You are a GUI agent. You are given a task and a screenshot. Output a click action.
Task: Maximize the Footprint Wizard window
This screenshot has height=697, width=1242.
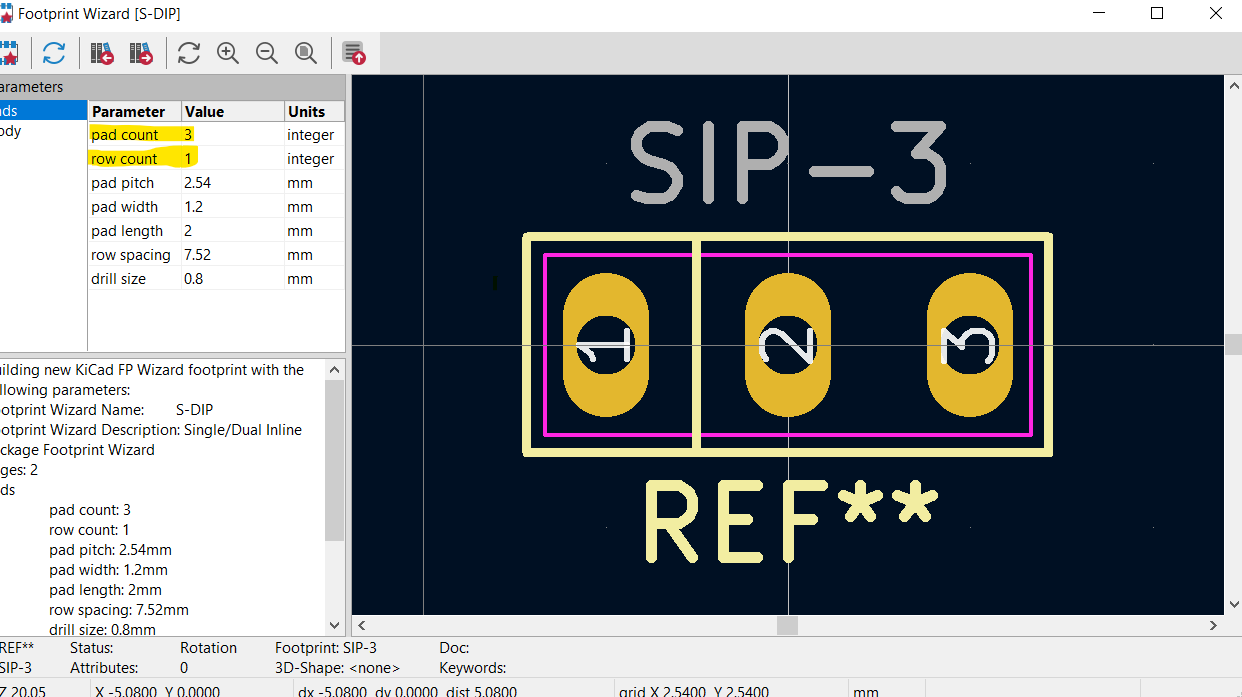pos(1157,14)
